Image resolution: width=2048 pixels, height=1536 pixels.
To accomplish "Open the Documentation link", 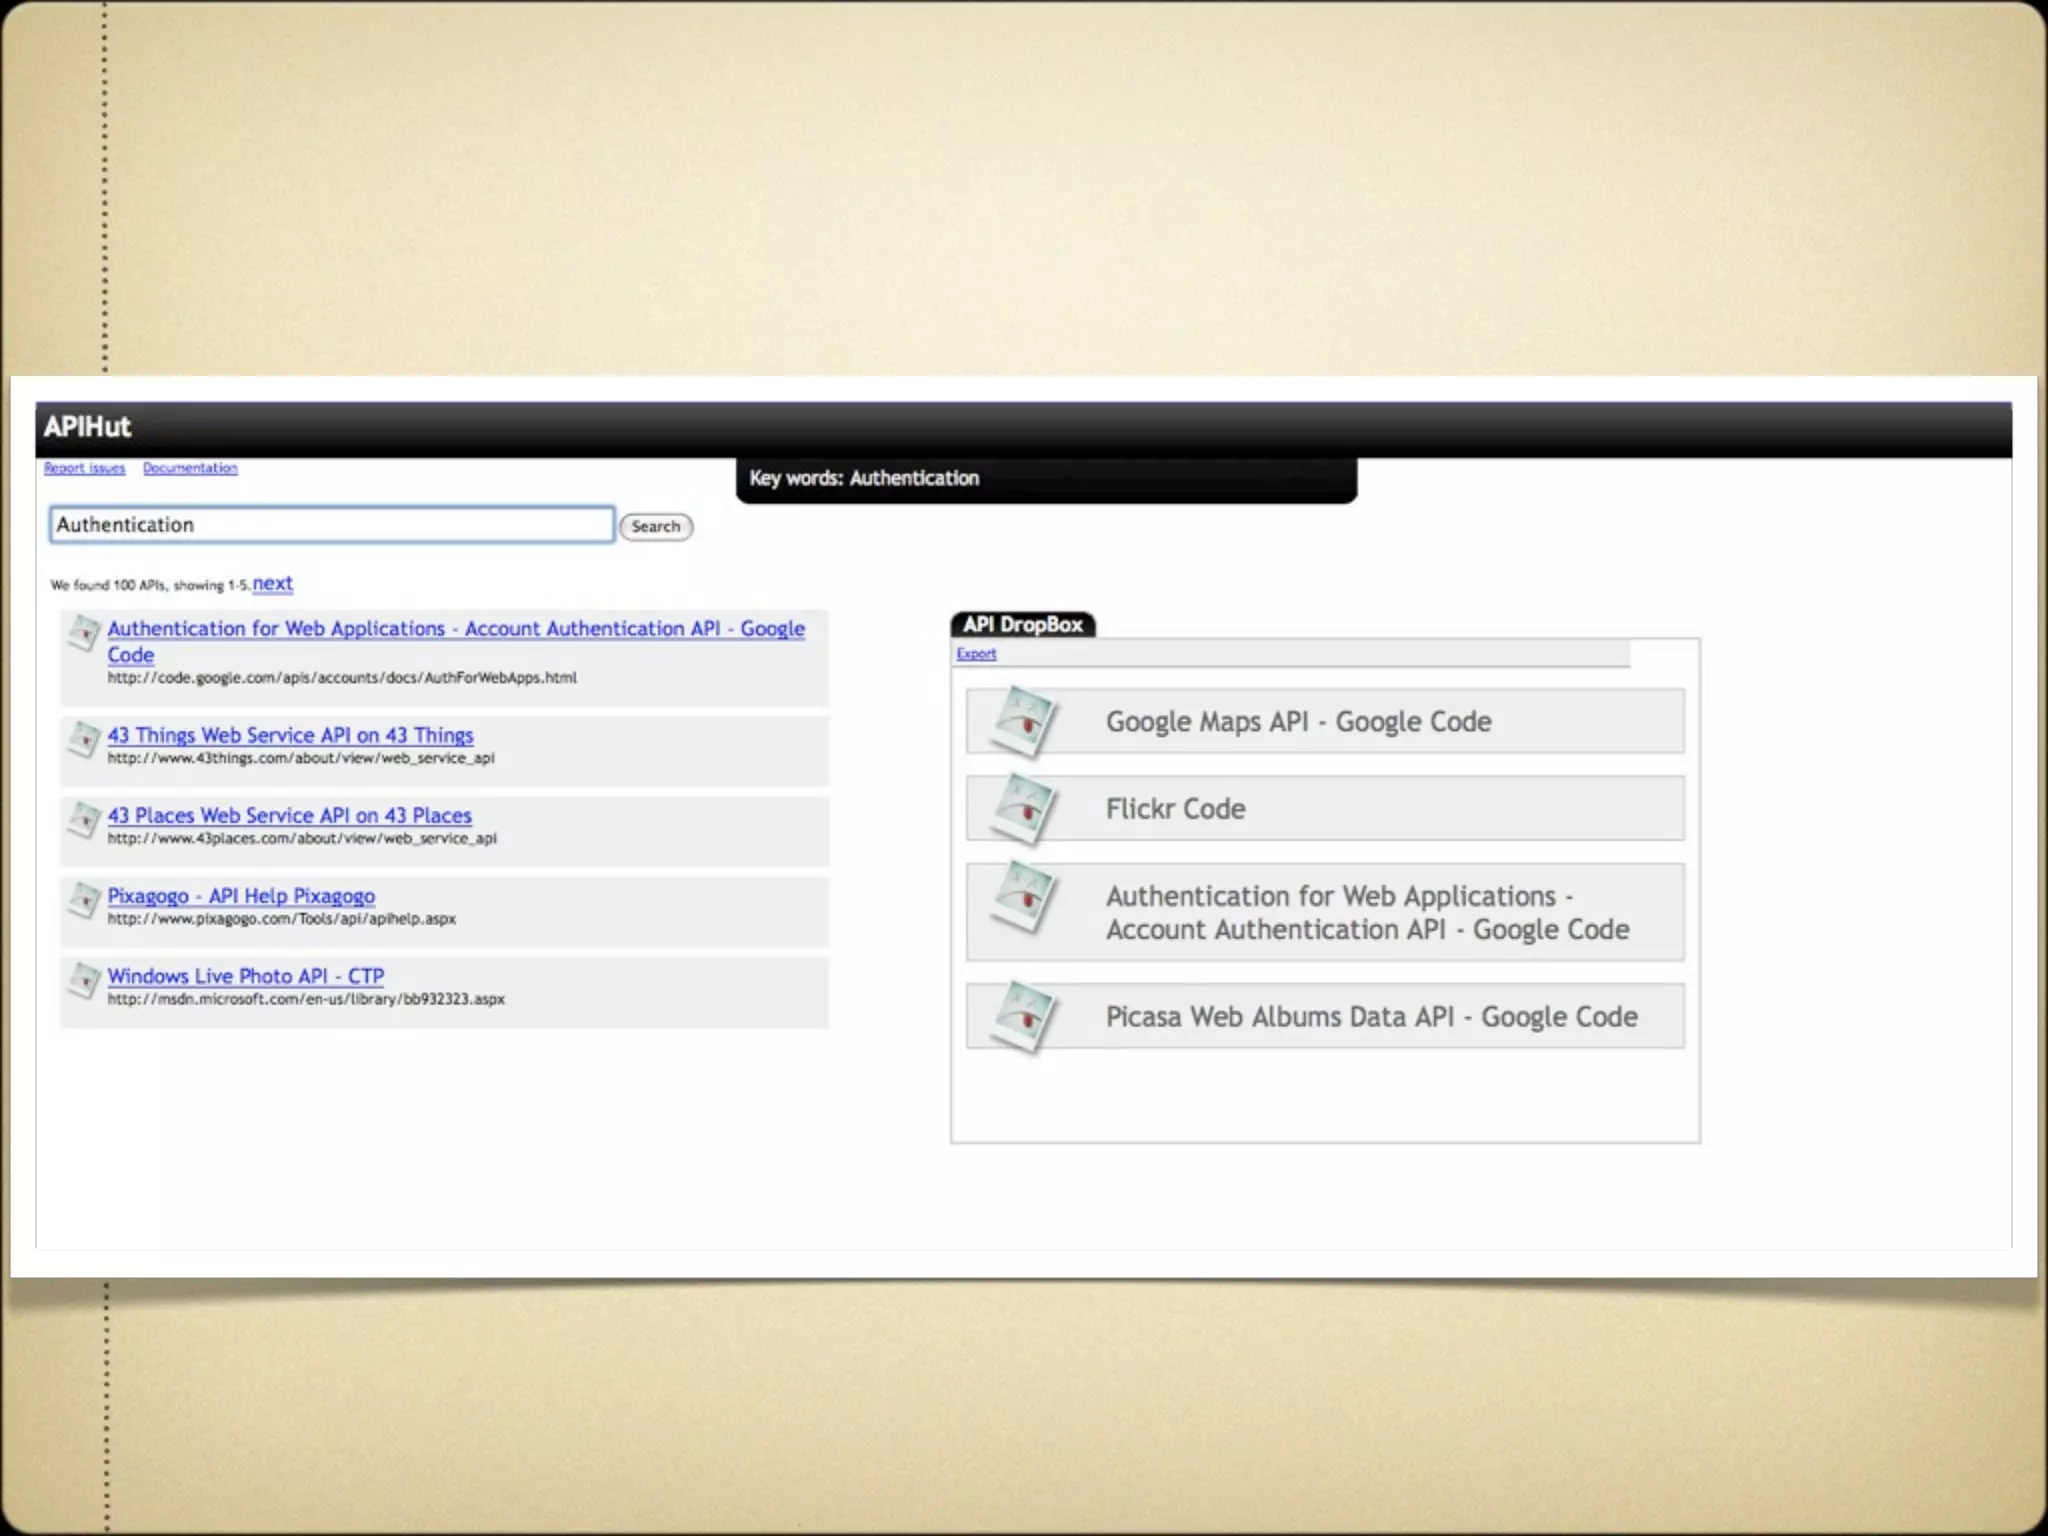I will (x=190, y=468).
